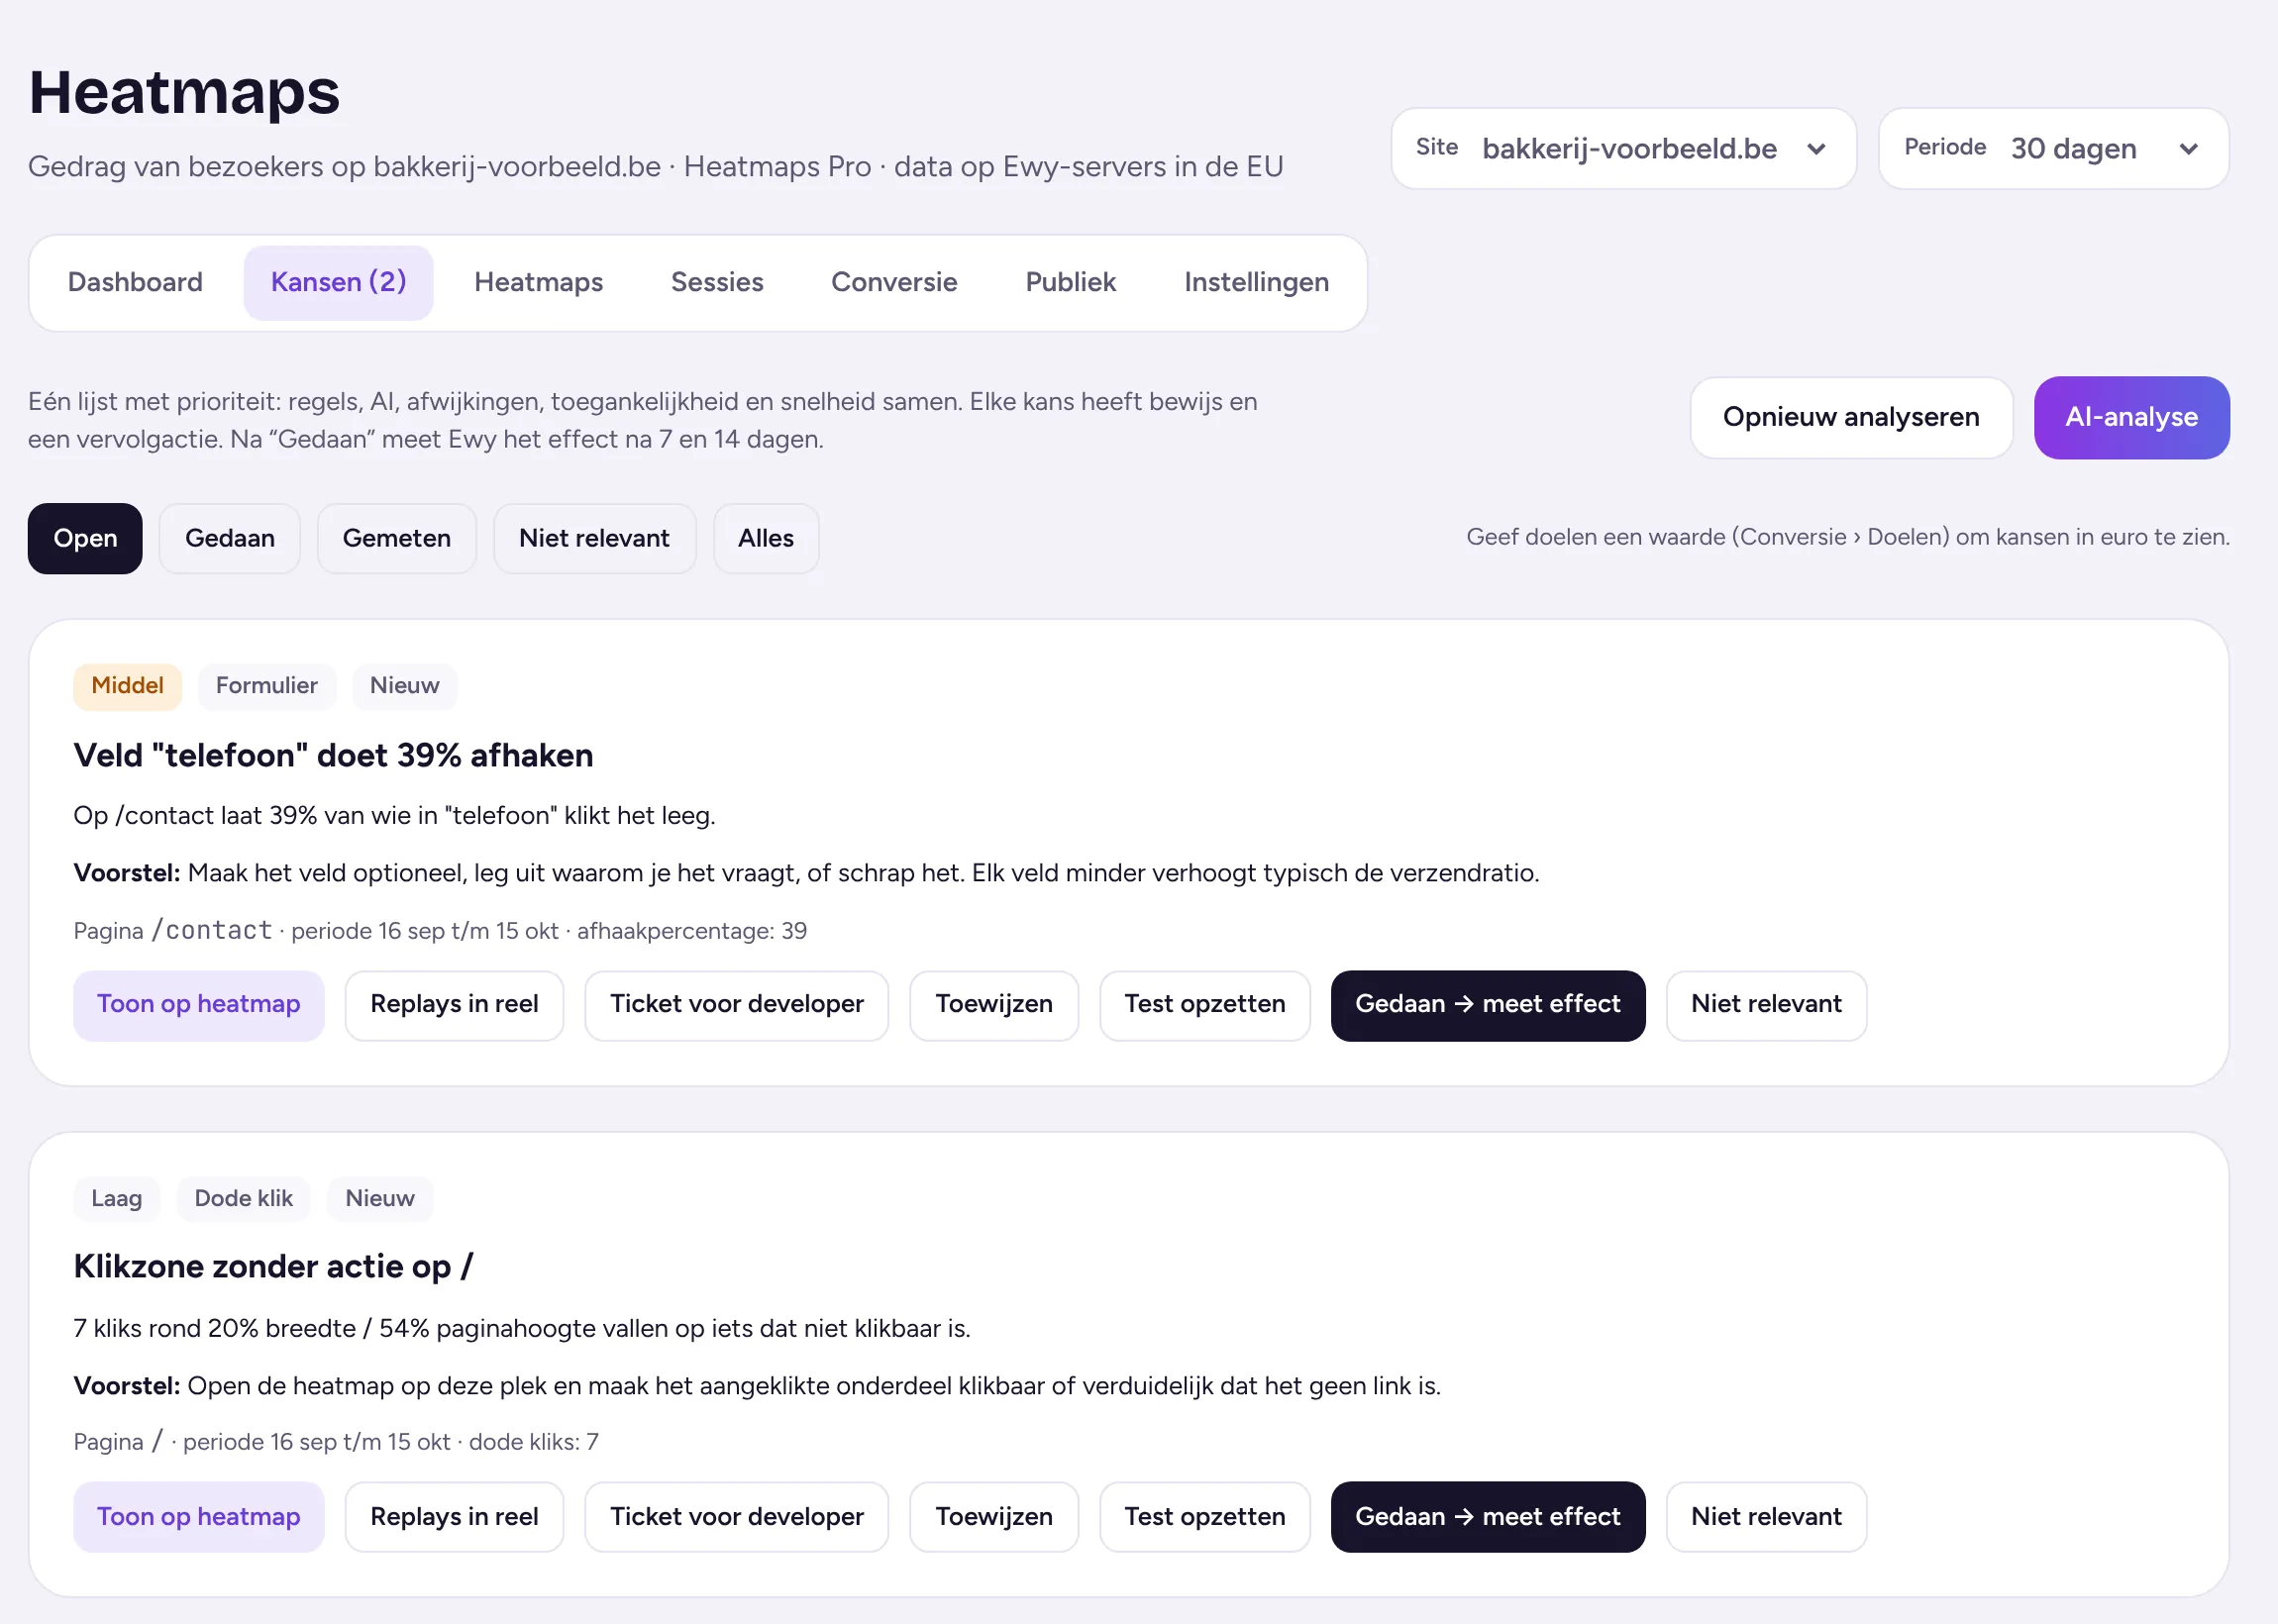This screenshot has height=1624, width=2278.
Task: Filter chances by Gedaan
Action: pos(230,538)
